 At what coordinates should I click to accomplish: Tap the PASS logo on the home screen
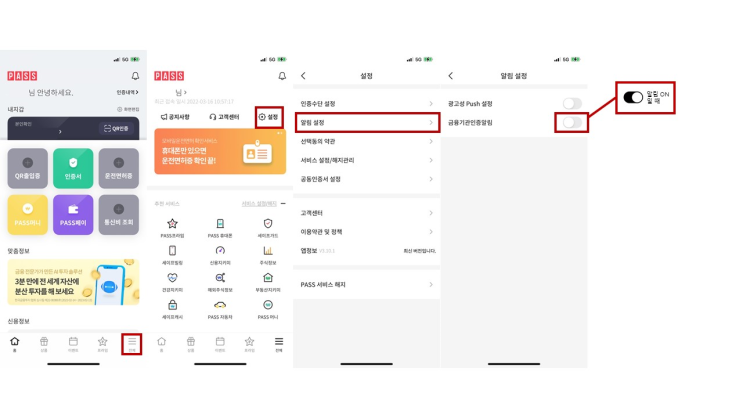pyautogui.click(x=22, y=76)
